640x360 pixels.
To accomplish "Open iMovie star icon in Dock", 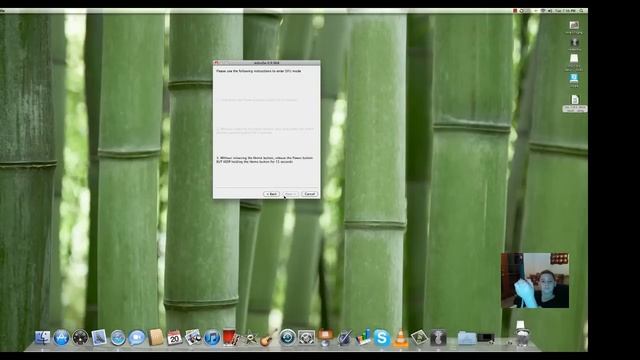I will pyautogui.click(x=250, y=338).
